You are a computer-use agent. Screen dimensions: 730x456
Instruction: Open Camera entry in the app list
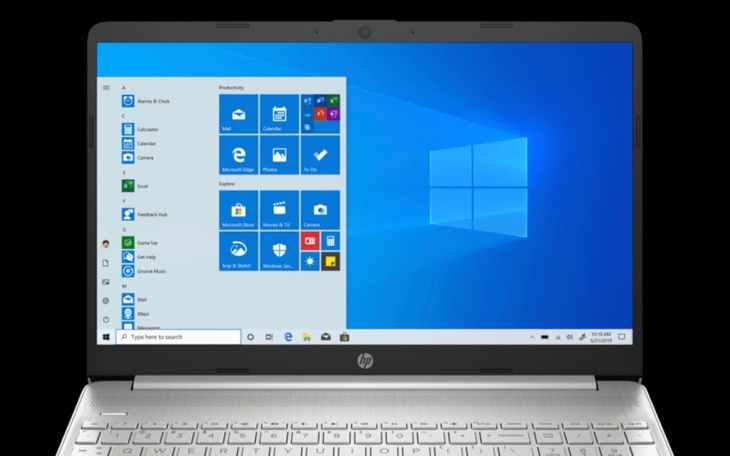pos(138,157)
